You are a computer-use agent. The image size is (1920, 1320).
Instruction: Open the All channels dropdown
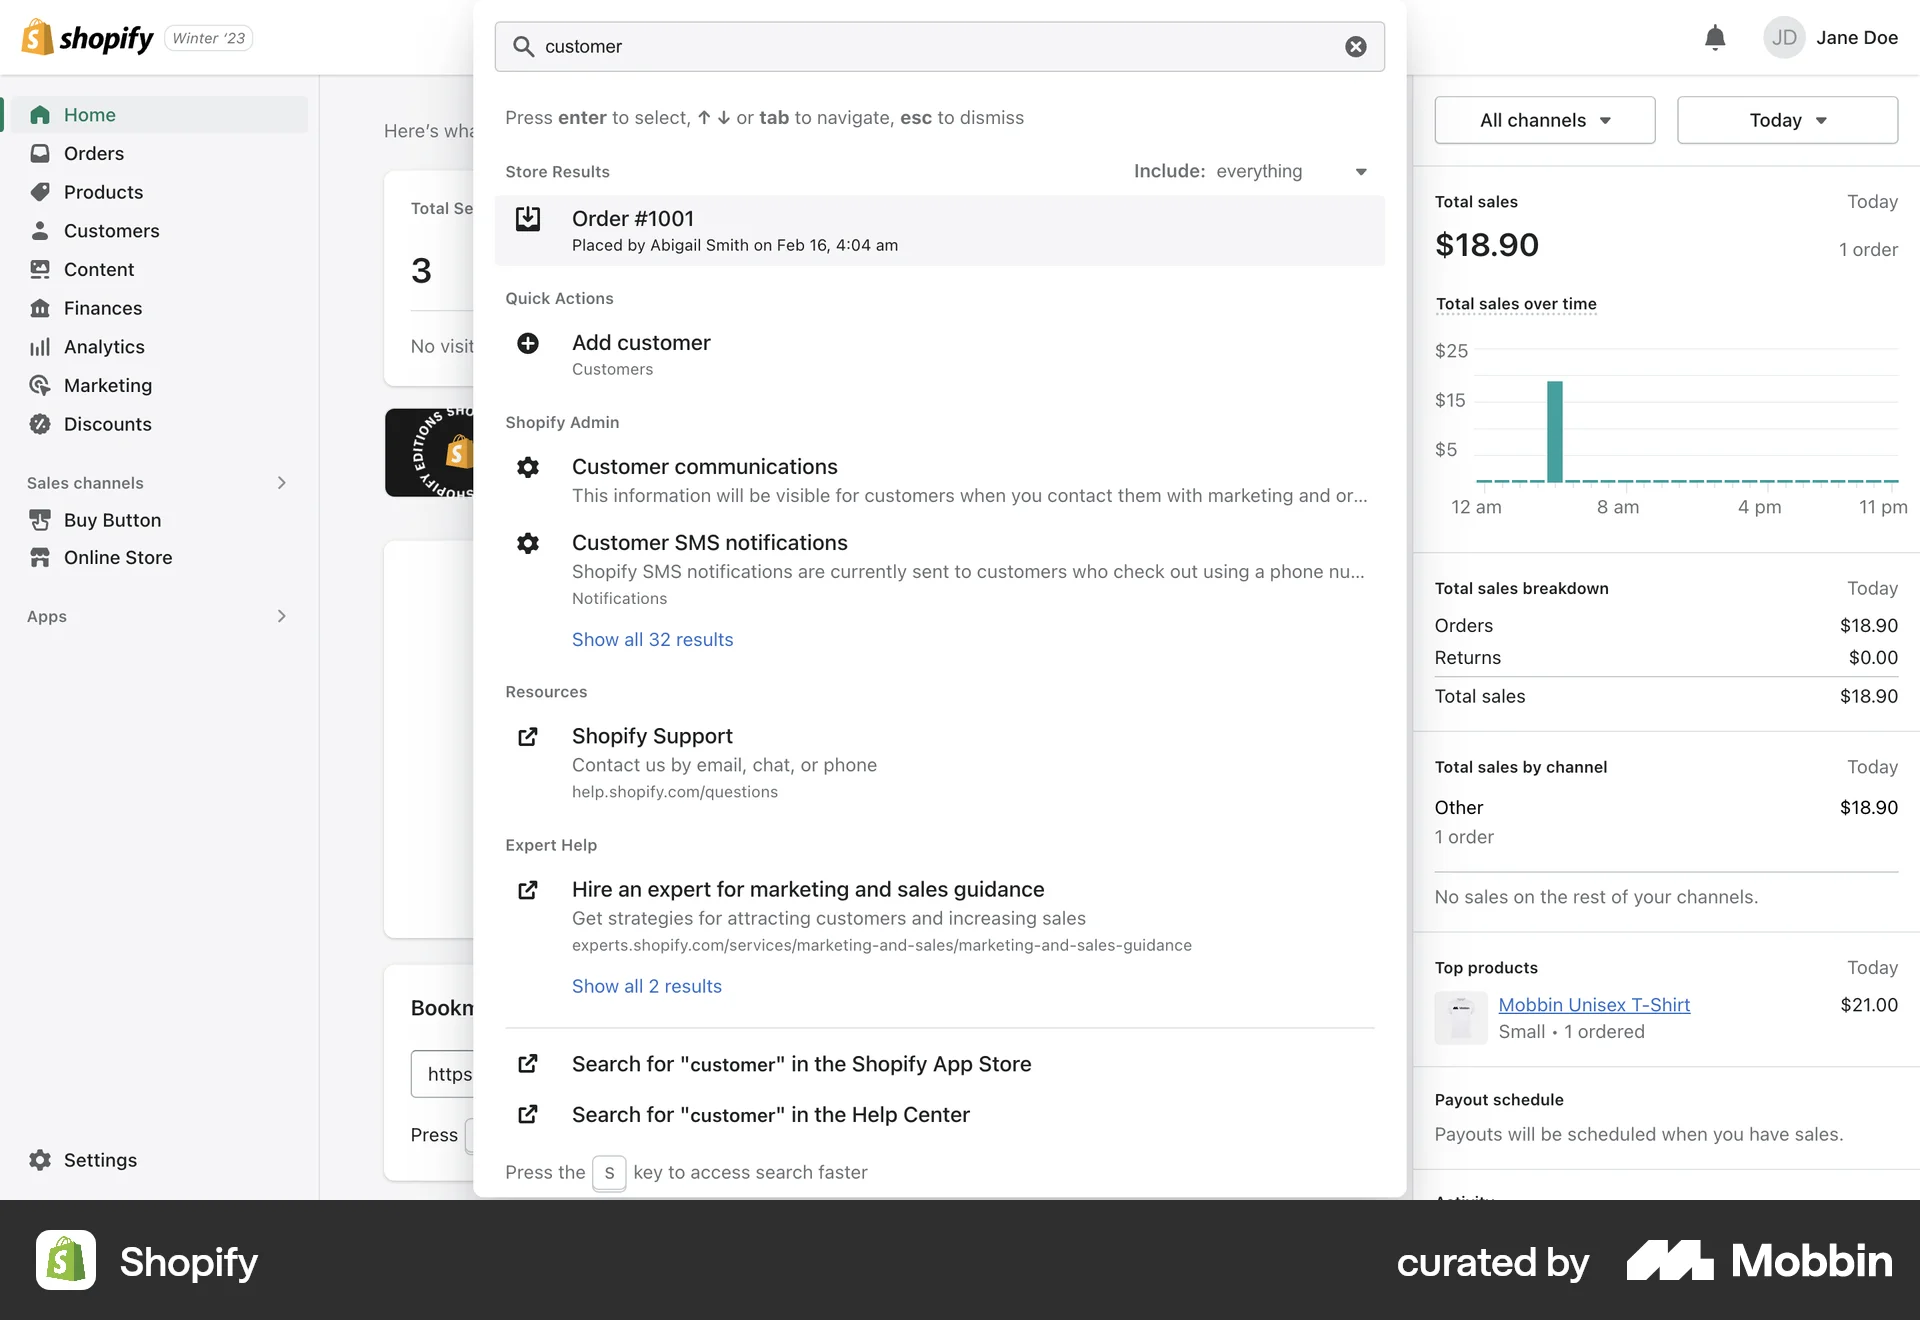click(x=1544, y=120)
